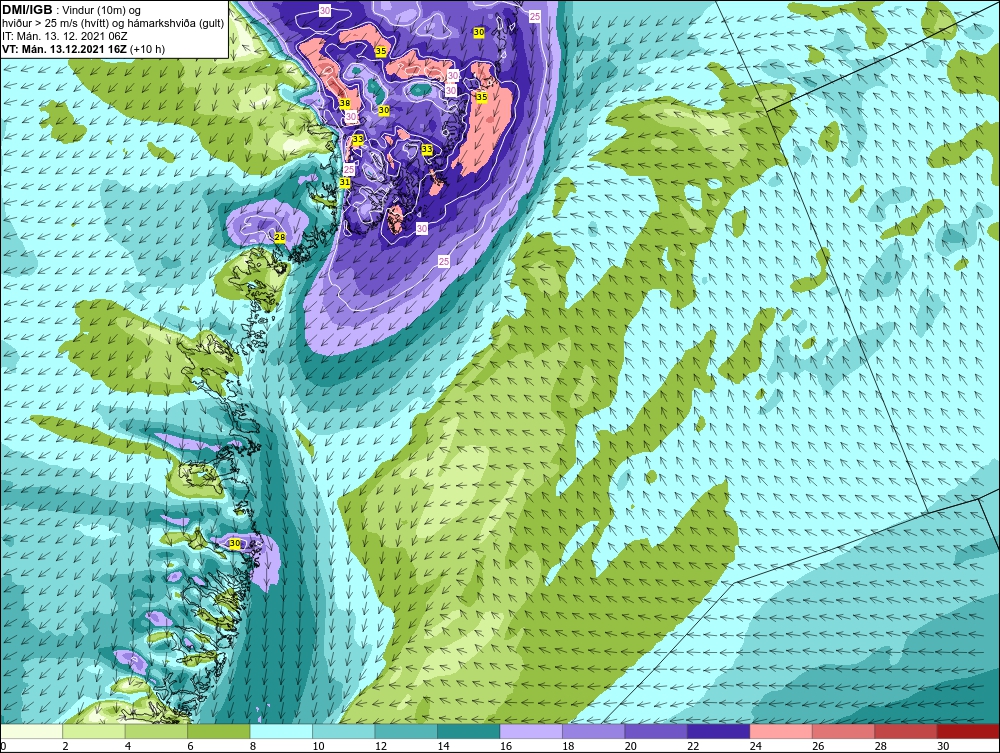Click the legend scale number "0"
1000x753 pixels.
[x=3, y=746]
